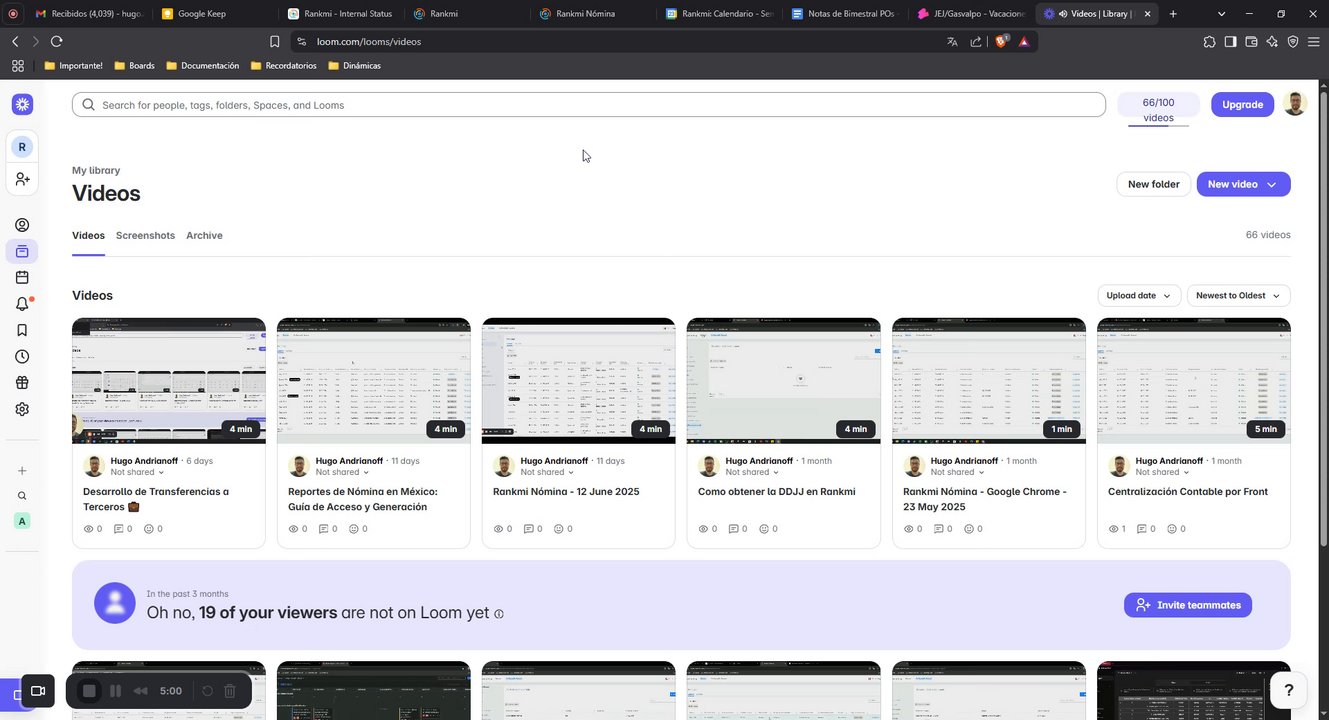
Task: Expand Not shared on Reportes de Nómina
Action: (x=342, y=472)
